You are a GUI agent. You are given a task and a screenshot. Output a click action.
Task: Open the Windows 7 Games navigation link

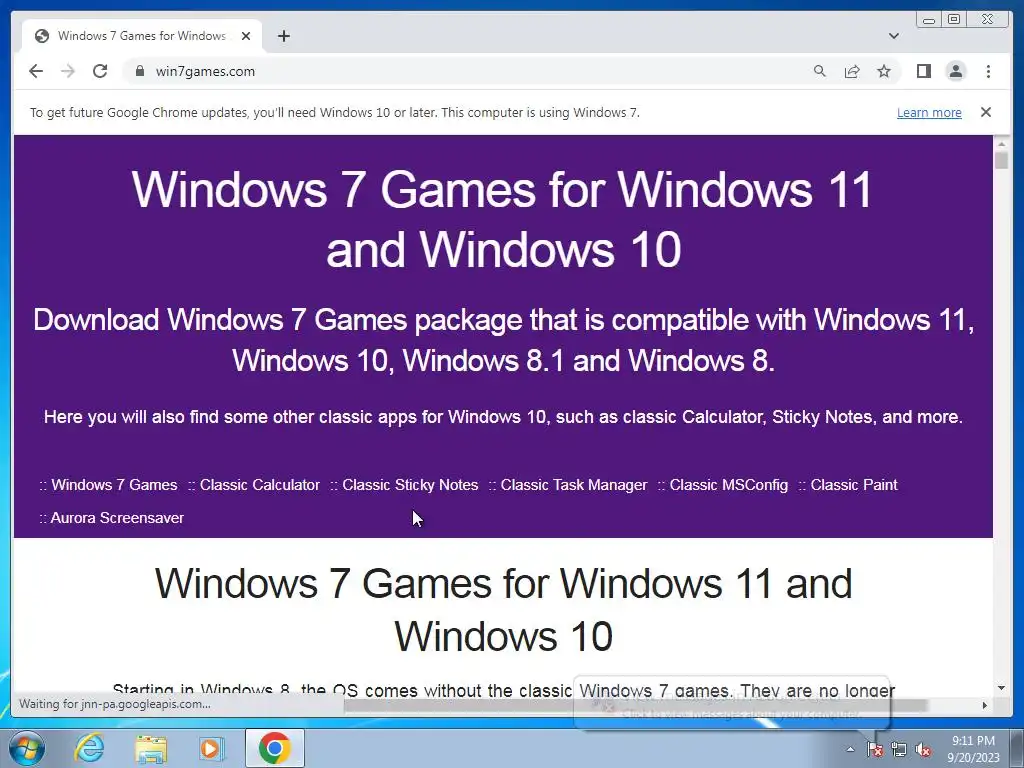114,485
